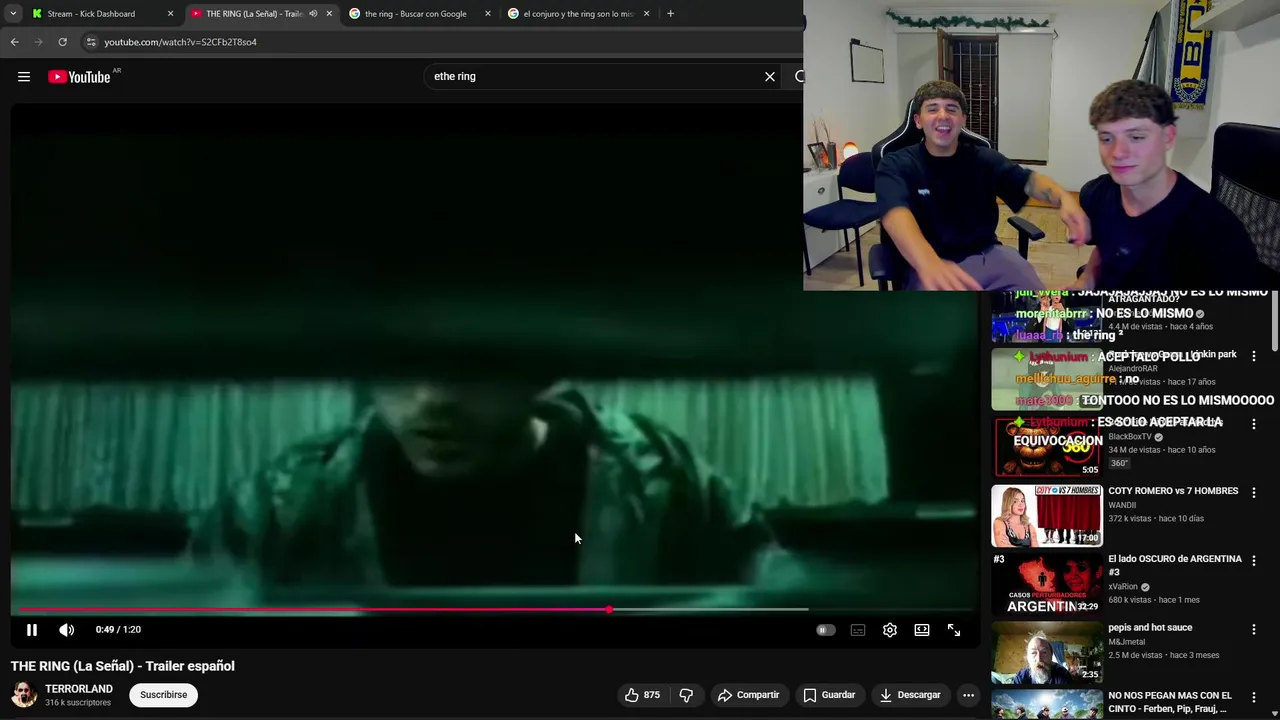The image size is (1280, 720).
Task: Open the 360° BlackBoxTV video thumbnail
Action: (x=1046, y=448)
